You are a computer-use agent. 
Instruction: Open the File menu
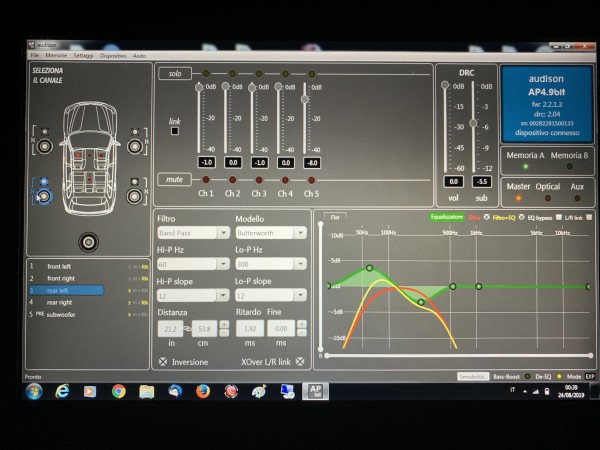tap(35, 55)
